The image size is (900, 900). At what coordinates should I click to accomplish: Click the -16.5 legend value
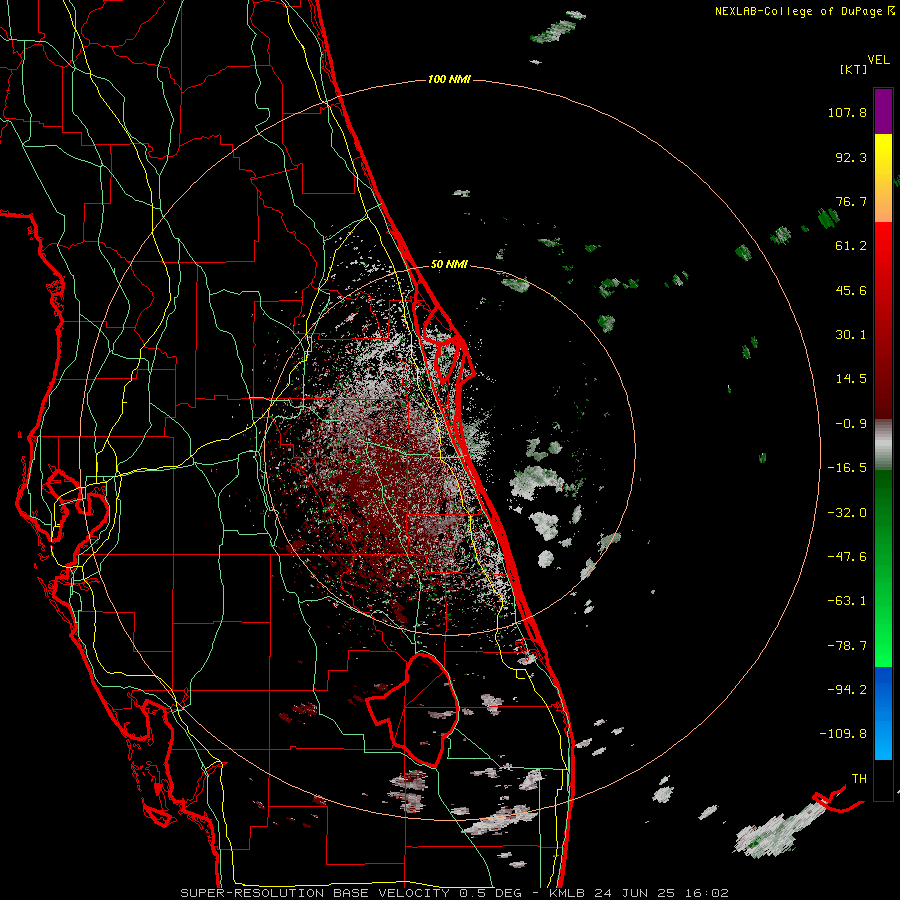point(847,468)
